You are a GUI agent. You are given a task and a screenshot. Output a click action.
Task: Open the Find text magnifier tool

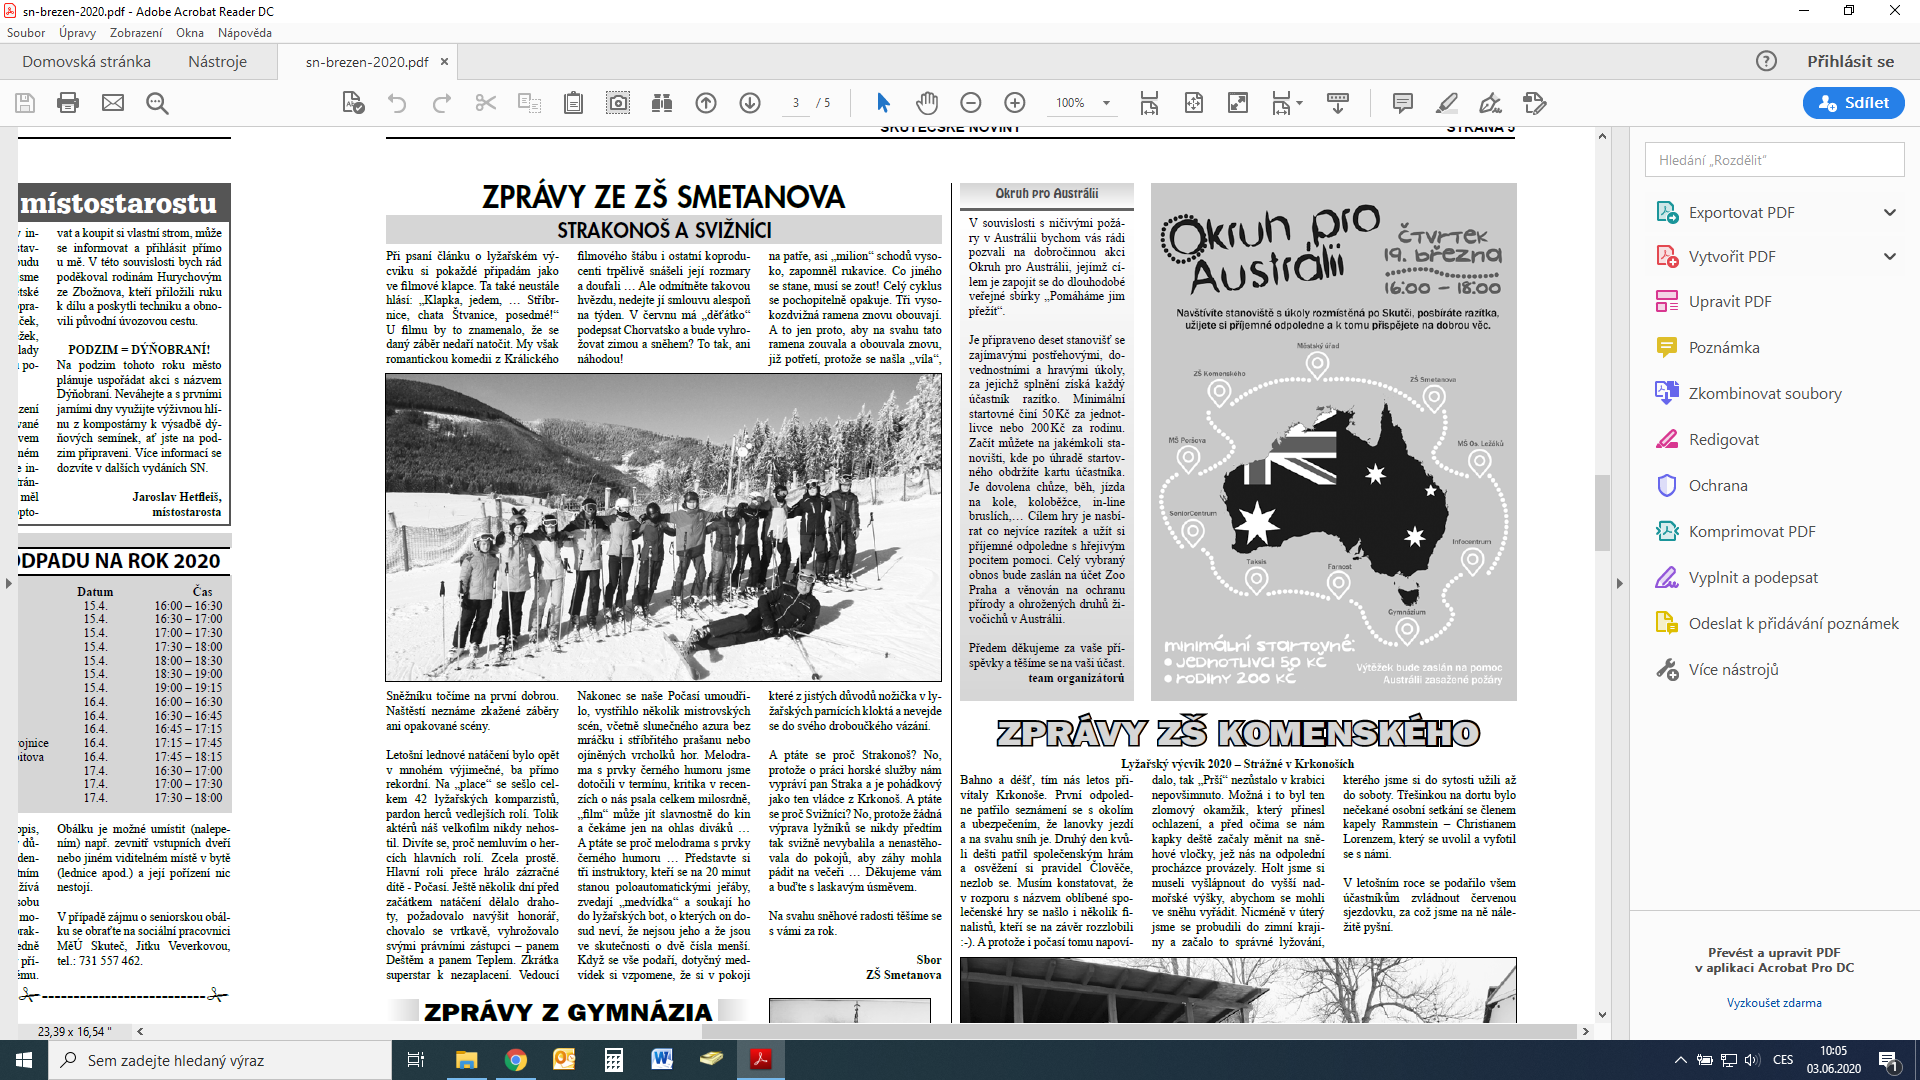pos(157,103)
